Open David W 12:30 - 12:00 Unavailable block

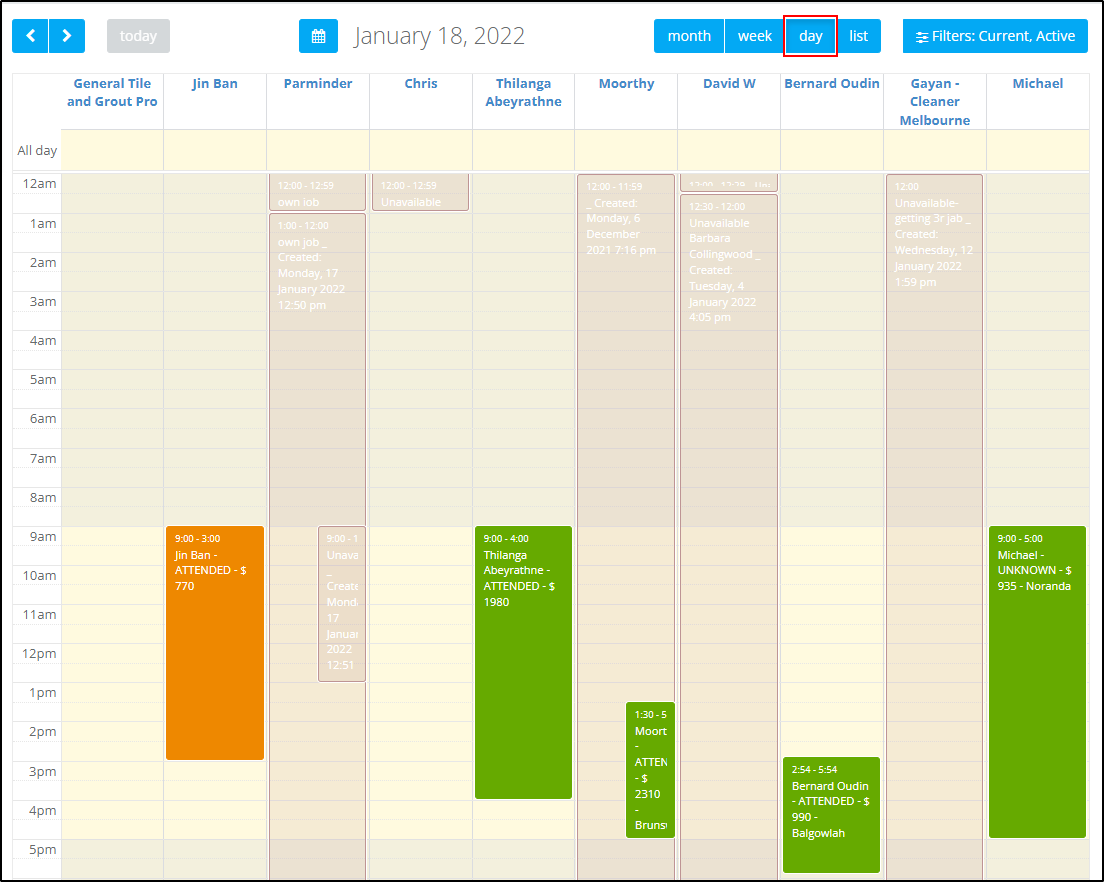point(729,535)
